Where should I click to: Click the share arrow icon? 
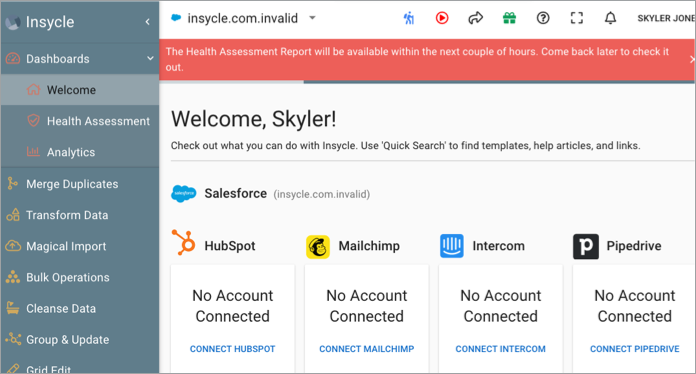475,18
